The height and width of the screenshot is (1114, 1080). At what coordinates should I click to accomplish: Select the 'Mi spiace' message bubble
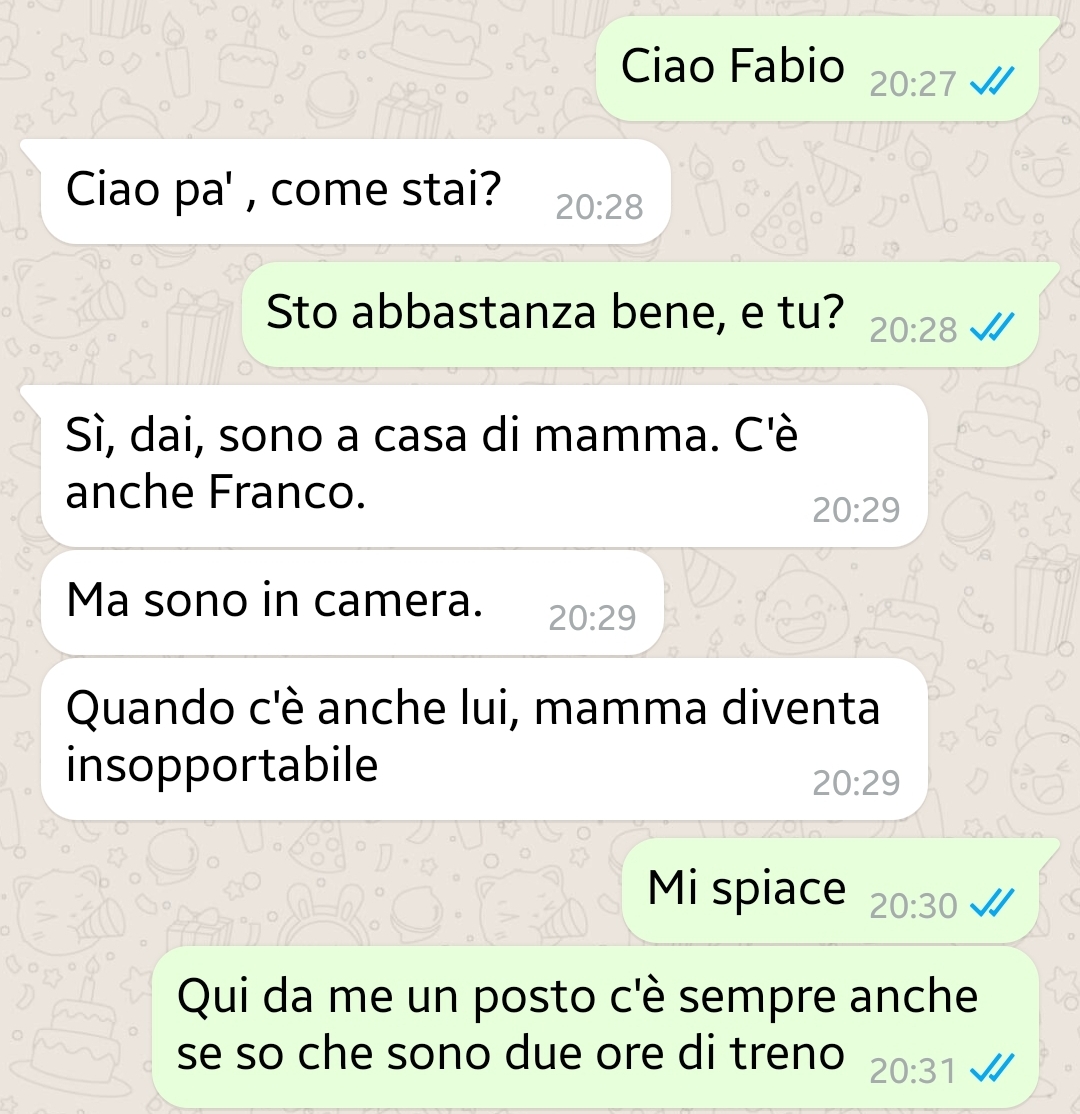tap(830, 891)
